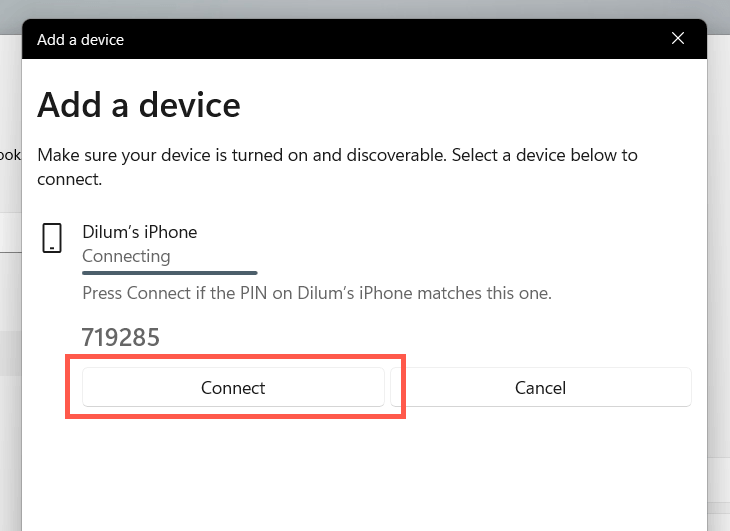Click the phone icon beside Dilum's iPhone
The image size is (730, 531).
pos(52,238)
